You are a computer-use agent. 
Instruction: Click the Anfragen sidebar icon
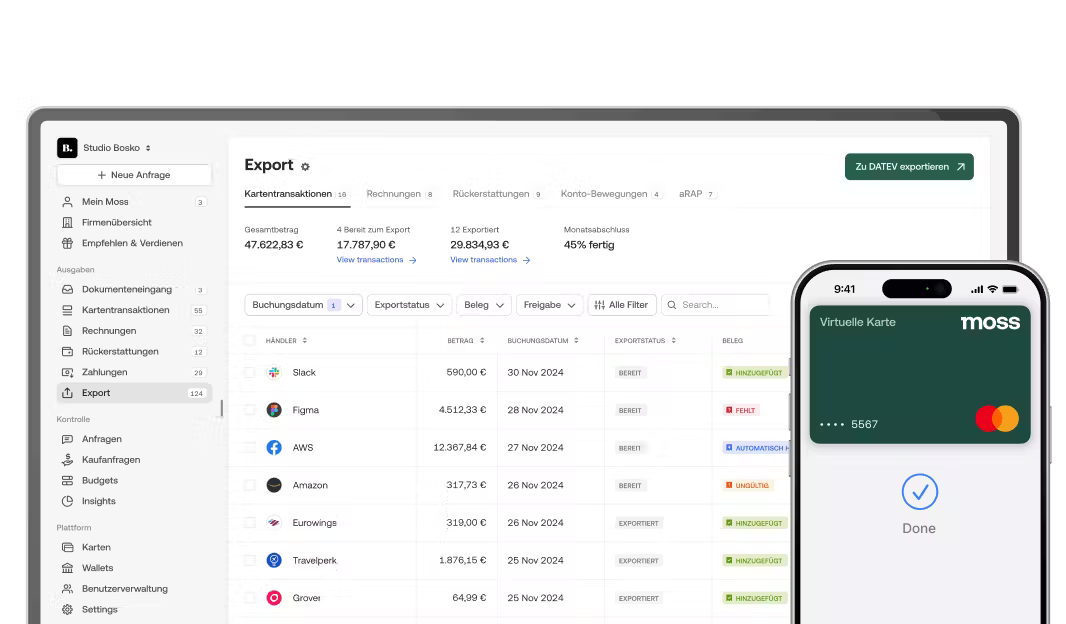[67, 439]
